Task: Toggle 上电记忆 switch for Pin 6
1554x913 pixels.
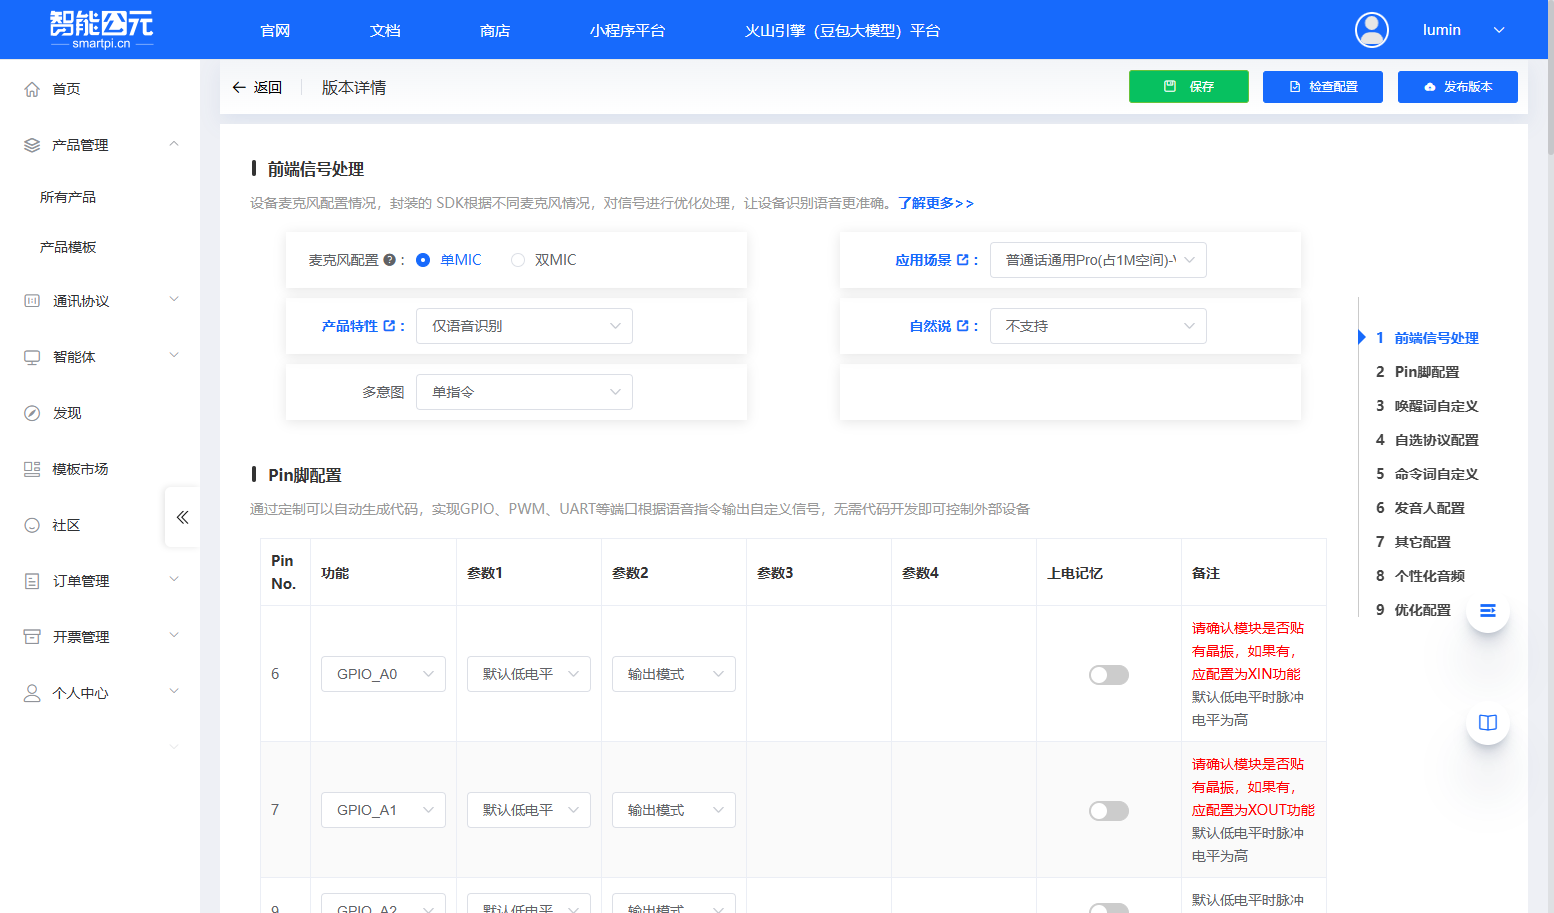Action: click(1108, 675)
